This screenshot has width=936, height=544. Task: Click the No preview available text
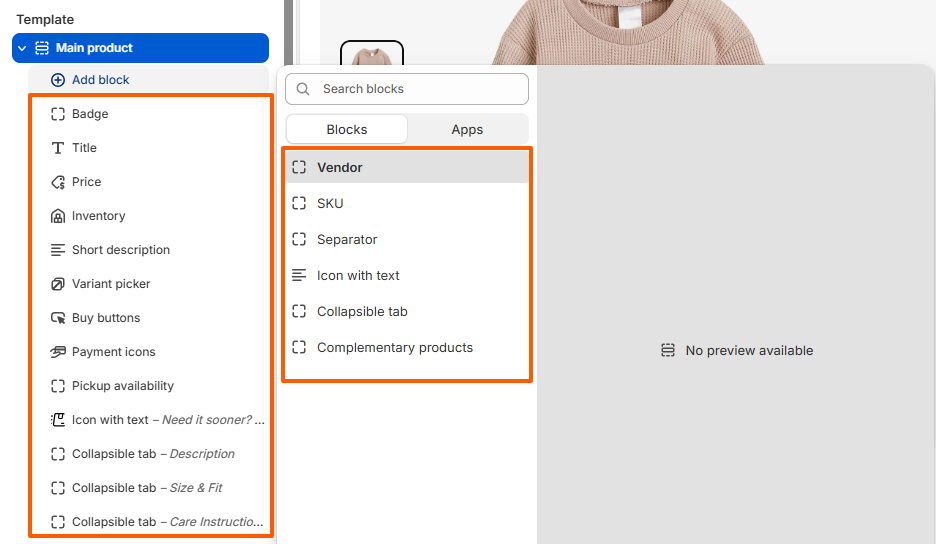(749, 351)
